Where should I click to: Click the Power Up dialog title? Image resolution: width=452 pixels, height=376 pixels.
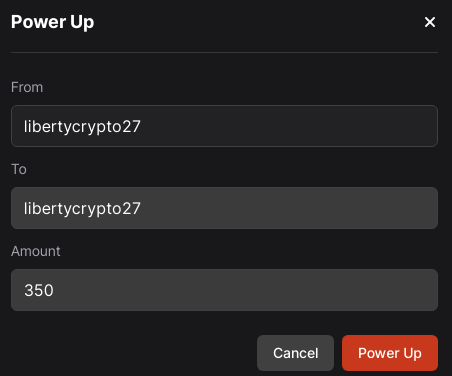52,22
